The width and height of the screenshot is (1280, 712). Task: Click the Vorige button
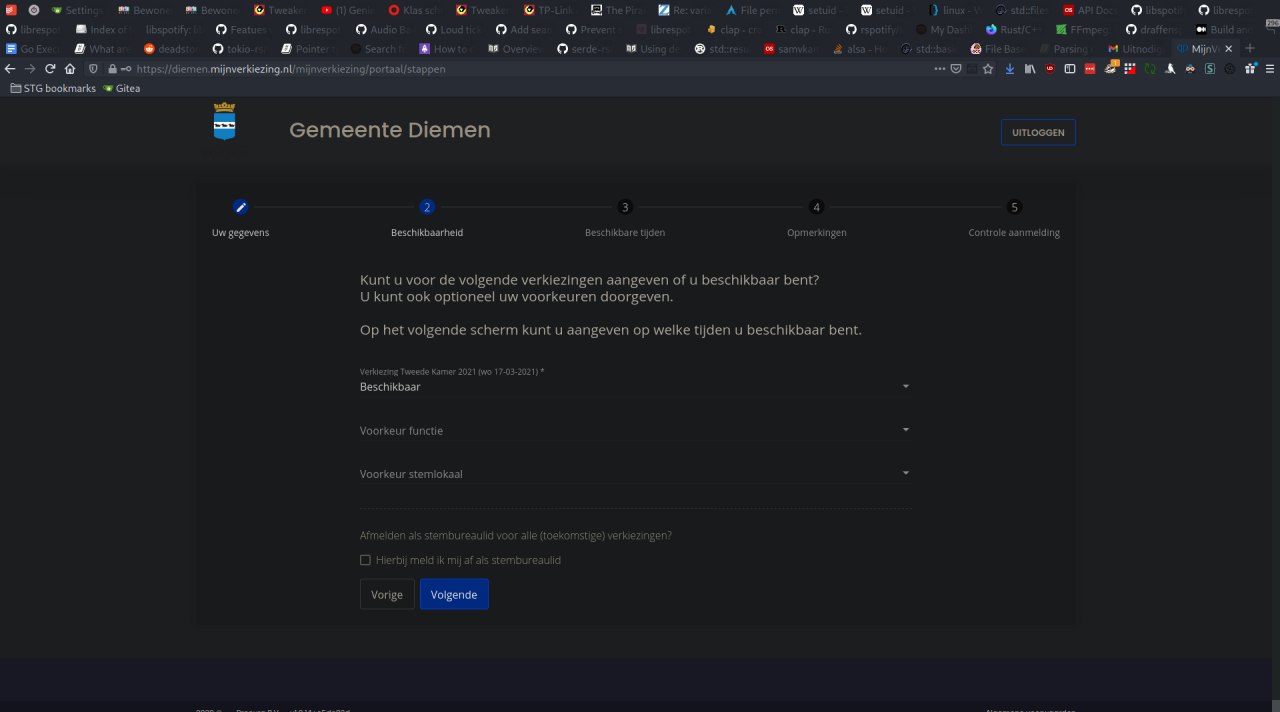point(387,594)
